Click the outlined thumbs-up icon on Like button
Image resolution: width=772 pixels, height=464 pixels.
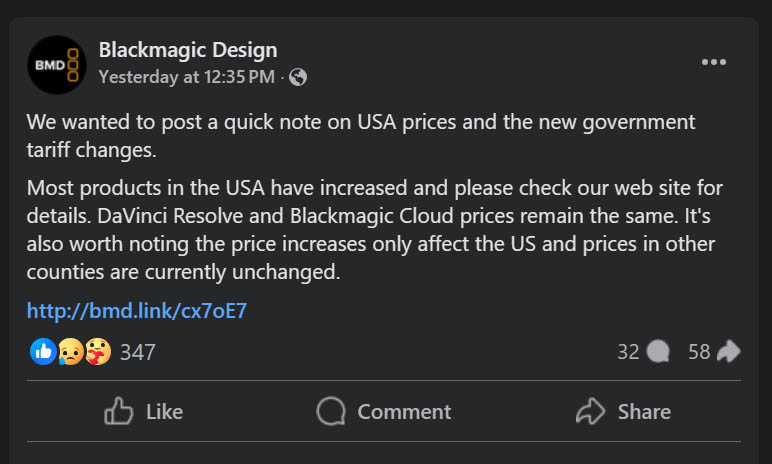click(x=119, y=411)
